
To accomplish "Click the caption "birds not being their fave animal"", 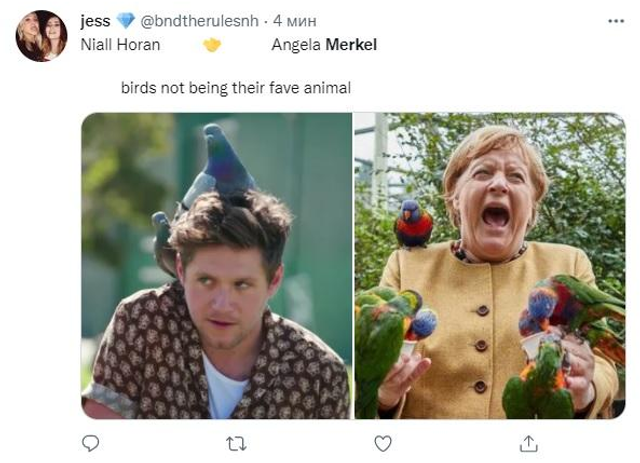I will pyautogui.click(x=236, y=88).
